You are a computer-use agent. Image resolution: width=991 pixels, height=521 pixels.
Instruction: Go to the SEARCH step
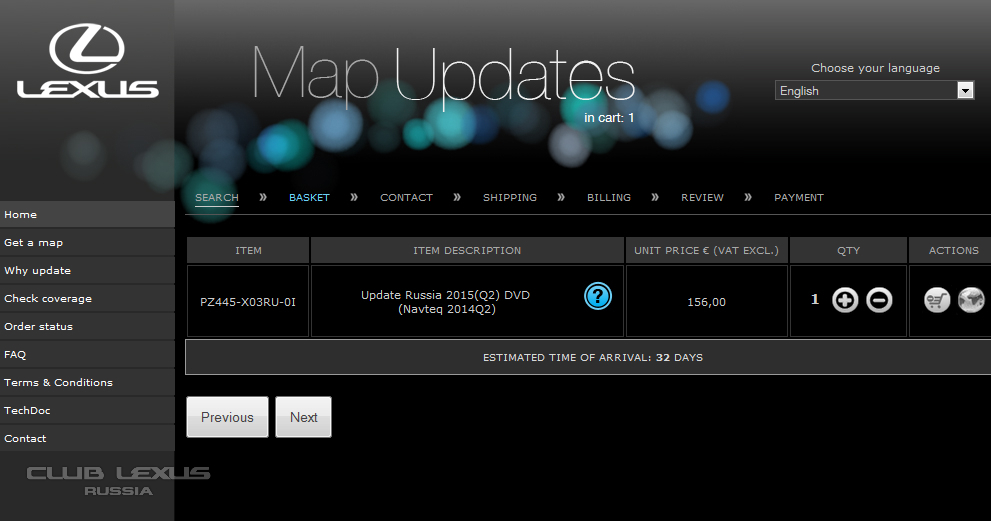(x=217, y=197)
